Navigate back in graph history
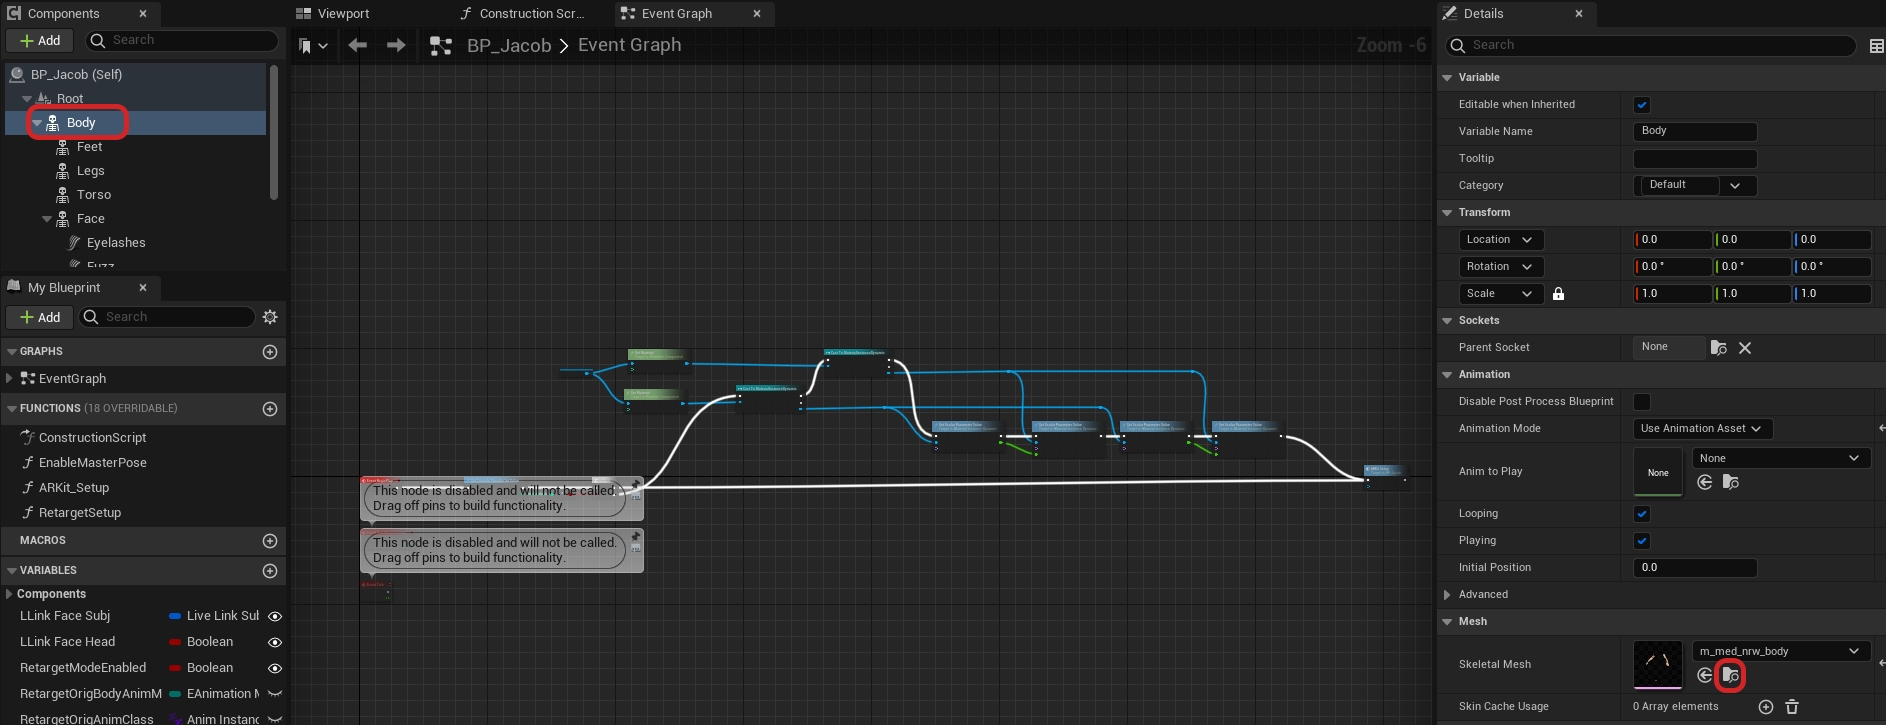Viewport: 1886px width, 725px height. [358, 46]
